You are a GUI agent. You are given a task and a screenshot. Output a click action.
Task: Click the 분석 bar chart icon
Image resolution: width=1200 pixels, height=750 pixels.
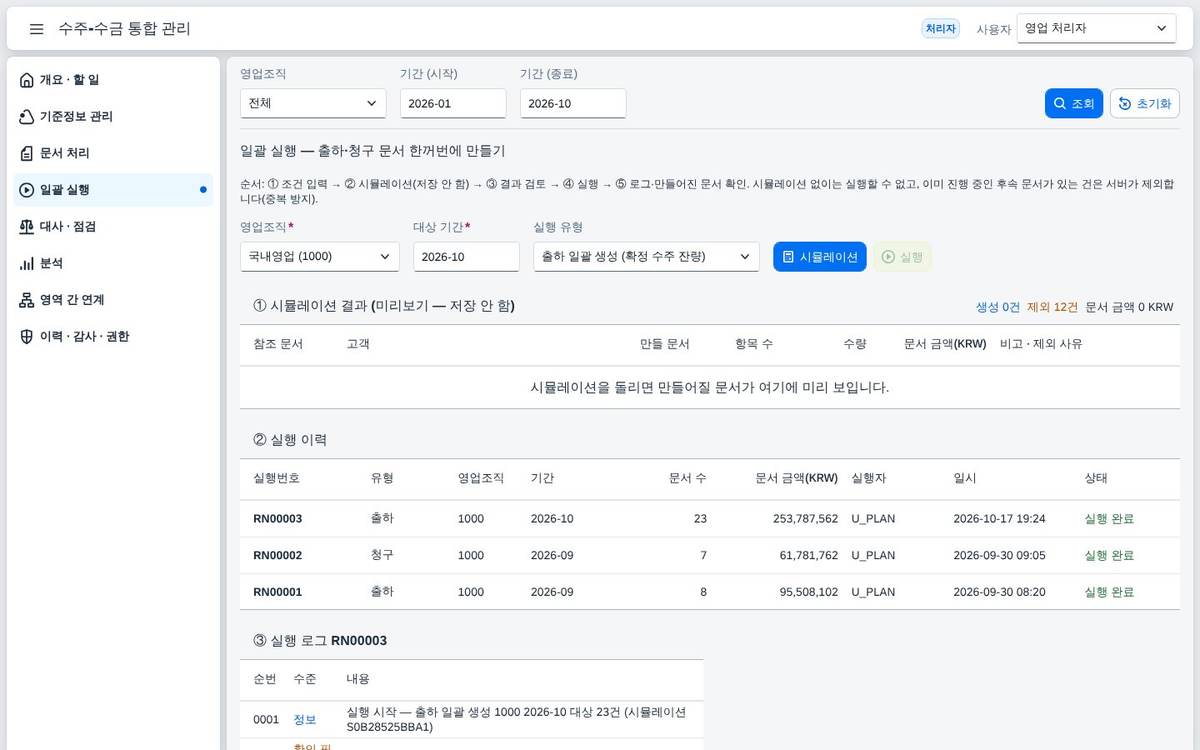pos(27,263)
